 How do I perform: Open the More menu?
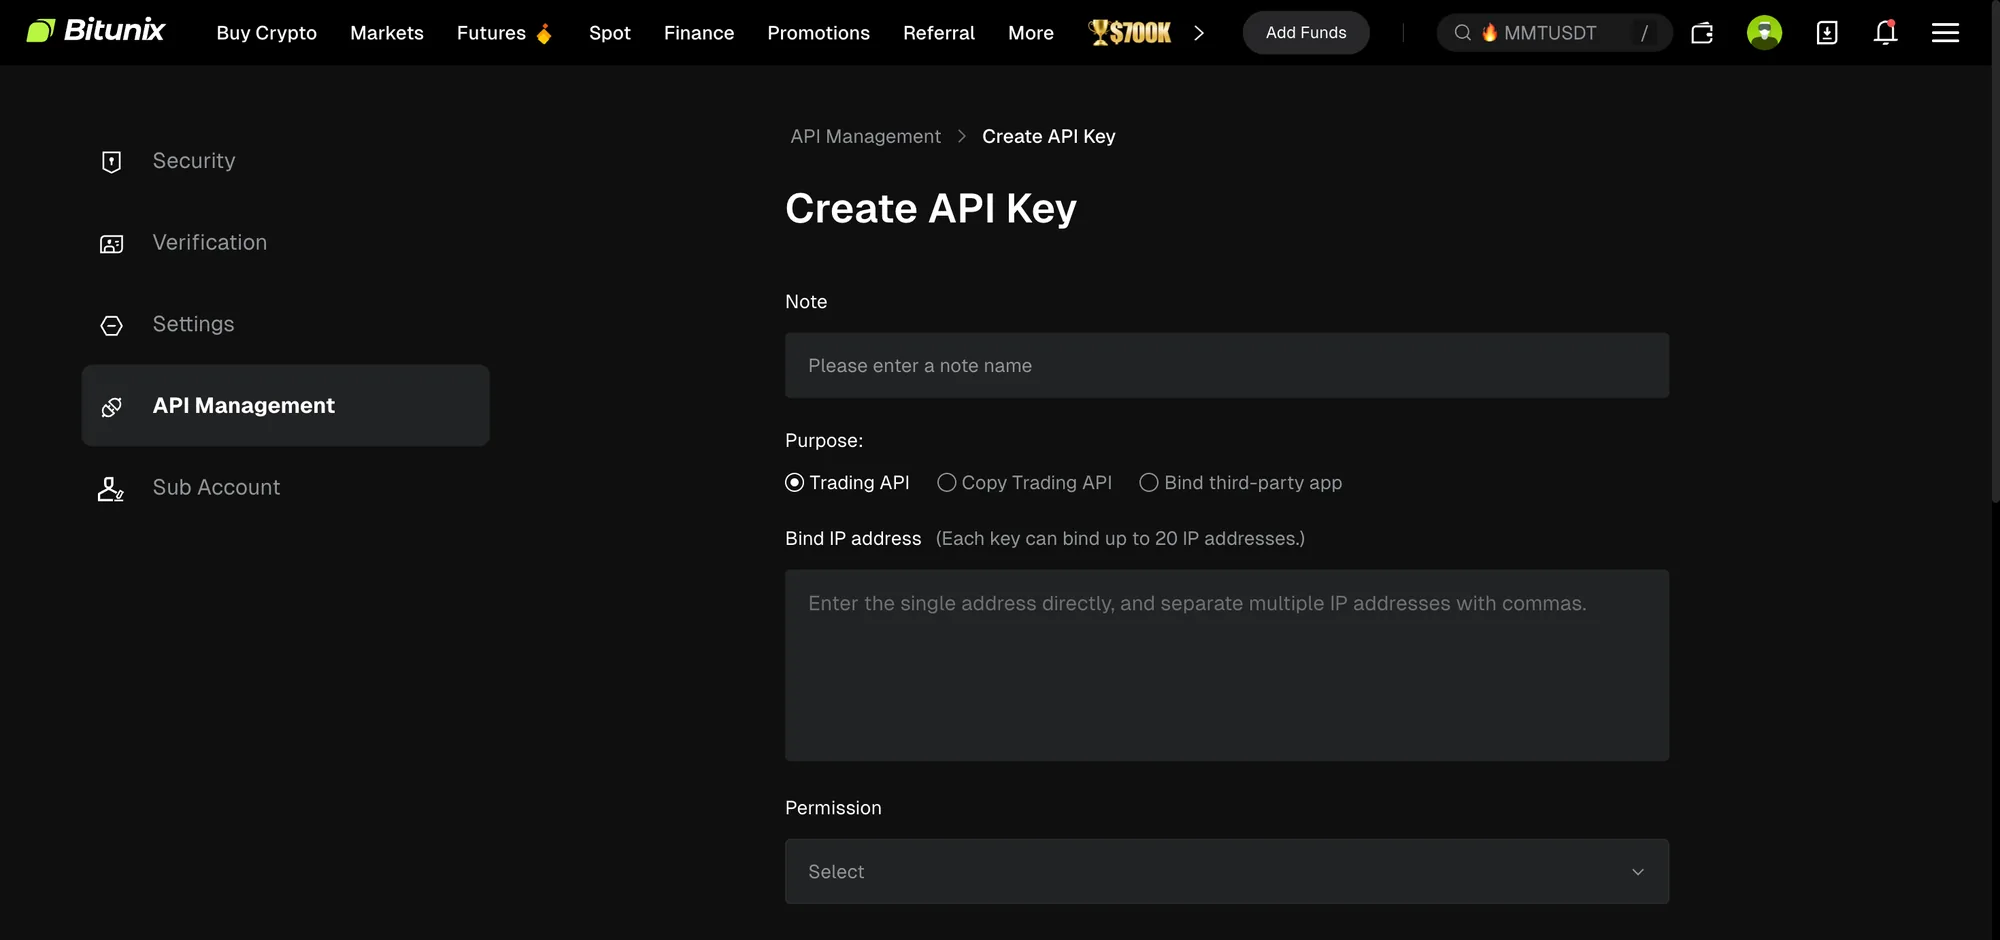(1030, 33)
